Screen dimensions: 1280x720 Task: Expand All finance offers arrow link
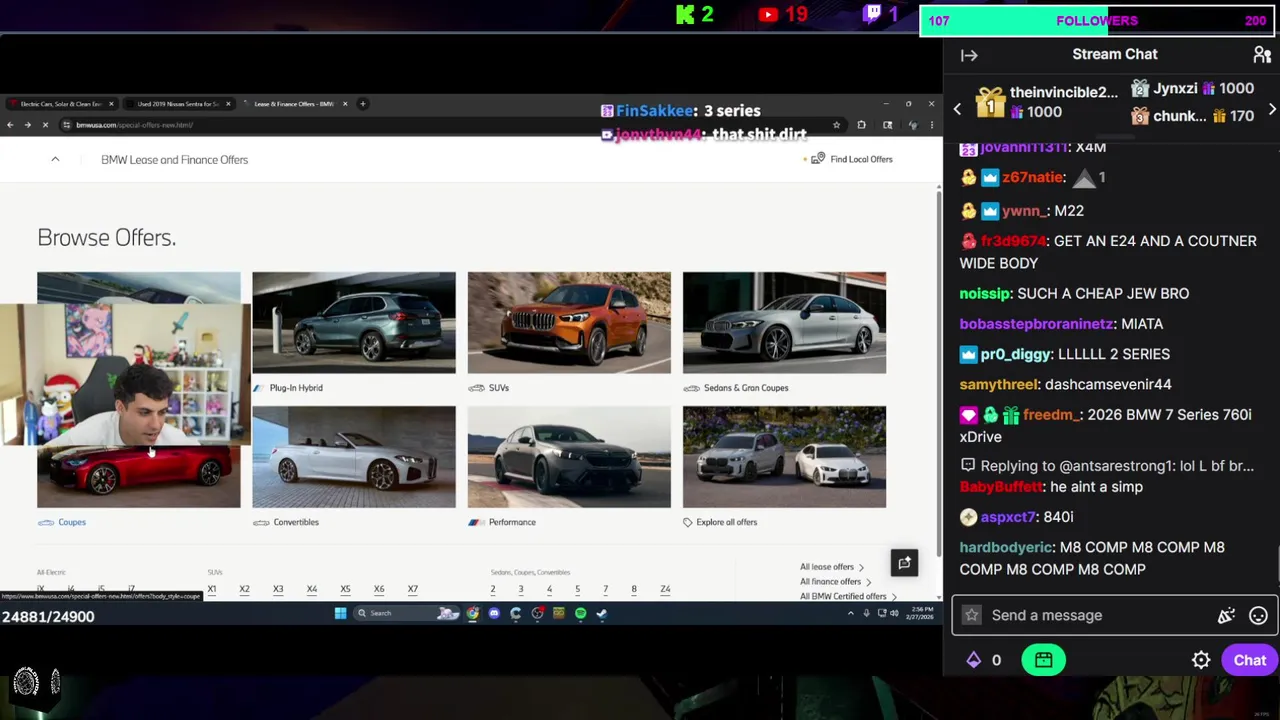(x=835, y=582)
